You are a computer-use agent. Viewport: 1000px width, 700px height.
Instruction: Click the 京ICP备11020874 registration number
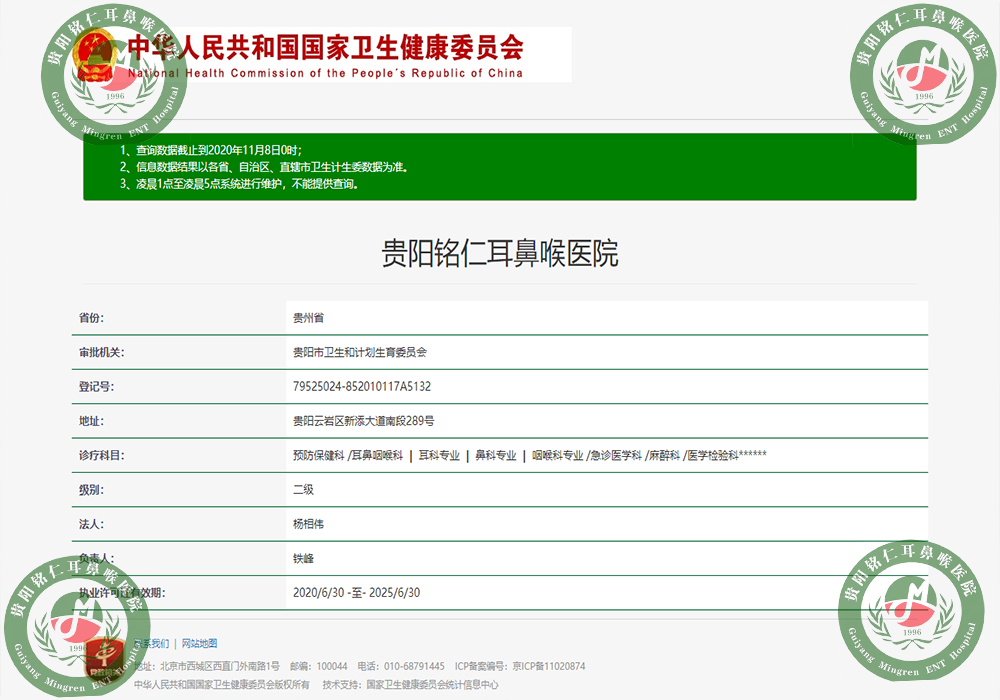[x=549, y=666]
